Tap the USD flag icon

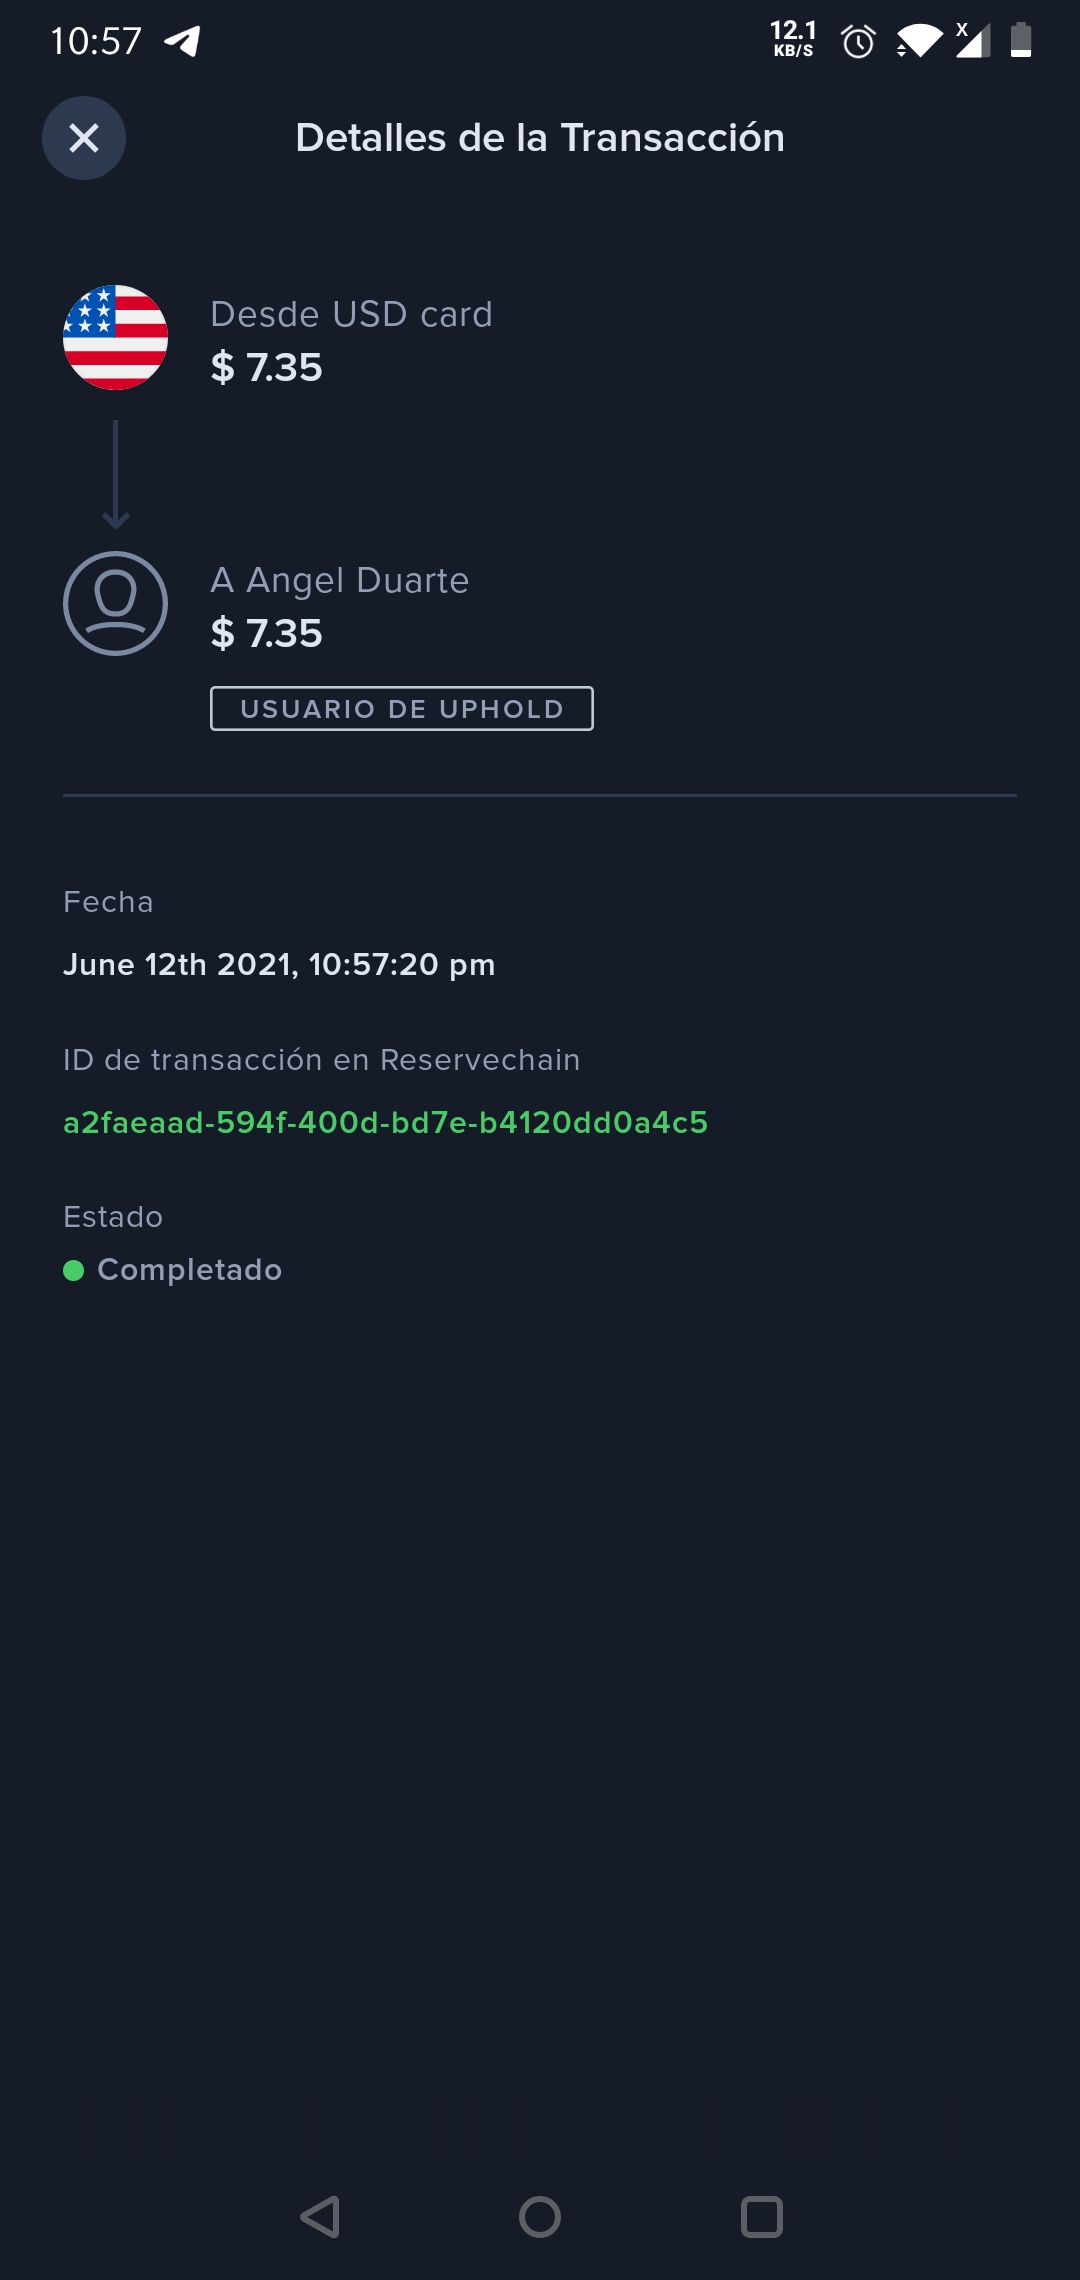pos(115,338)
